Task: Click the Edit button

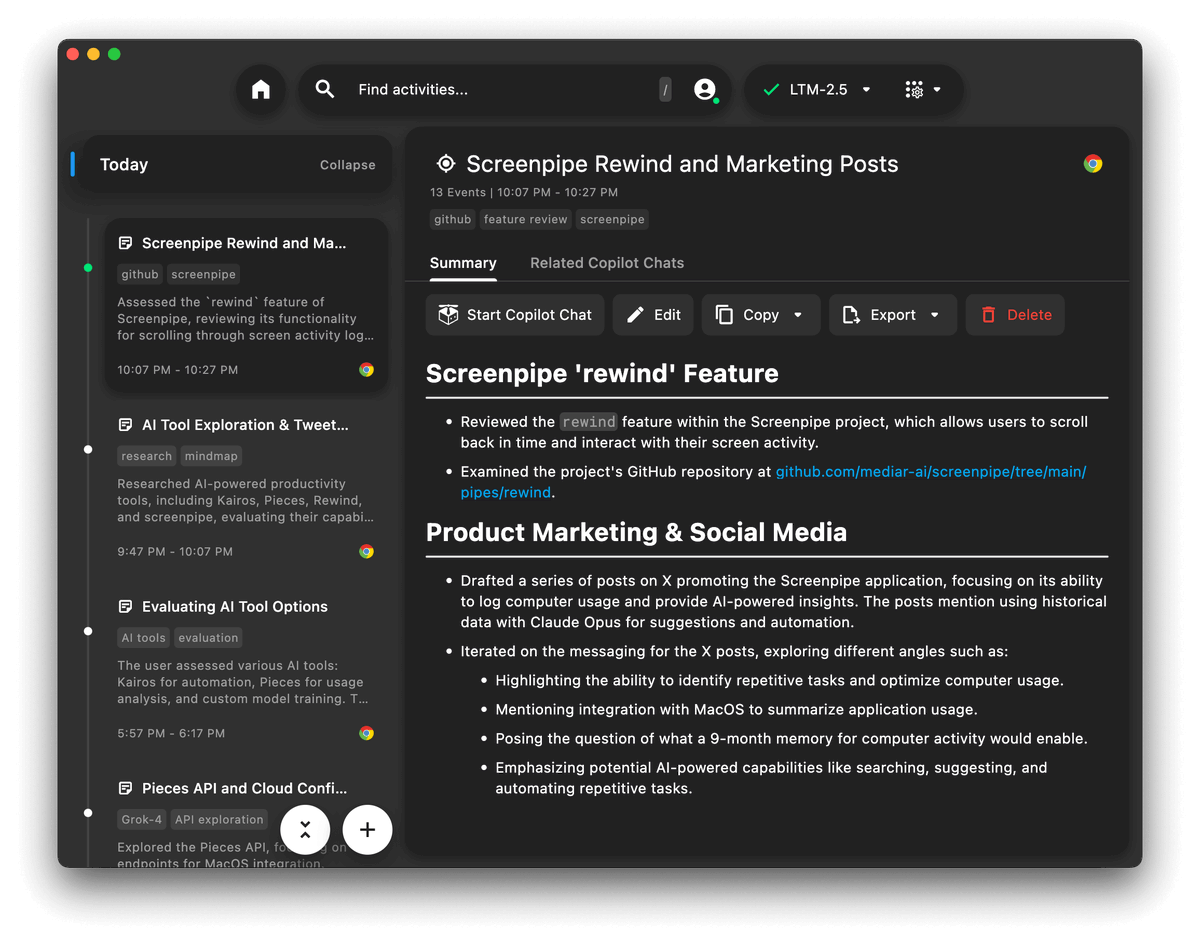Action: tap(653, 315)
